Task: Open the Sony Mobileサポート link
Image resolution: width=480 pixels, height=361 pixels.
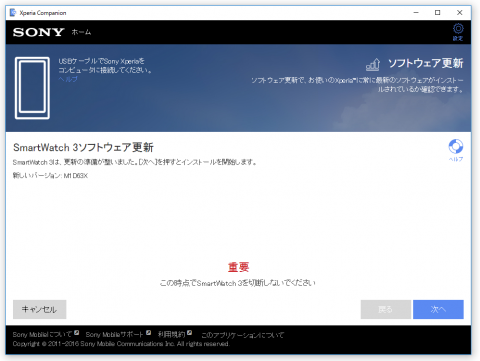Action: pos(114,334)
